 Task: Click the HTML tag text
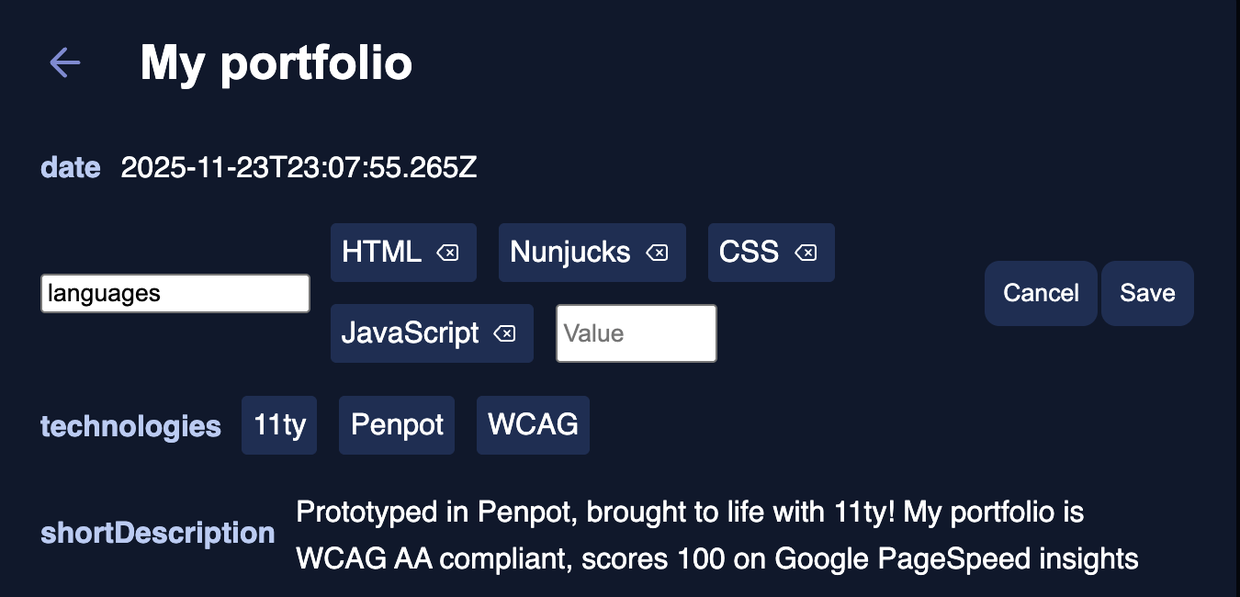pos(381,252)
